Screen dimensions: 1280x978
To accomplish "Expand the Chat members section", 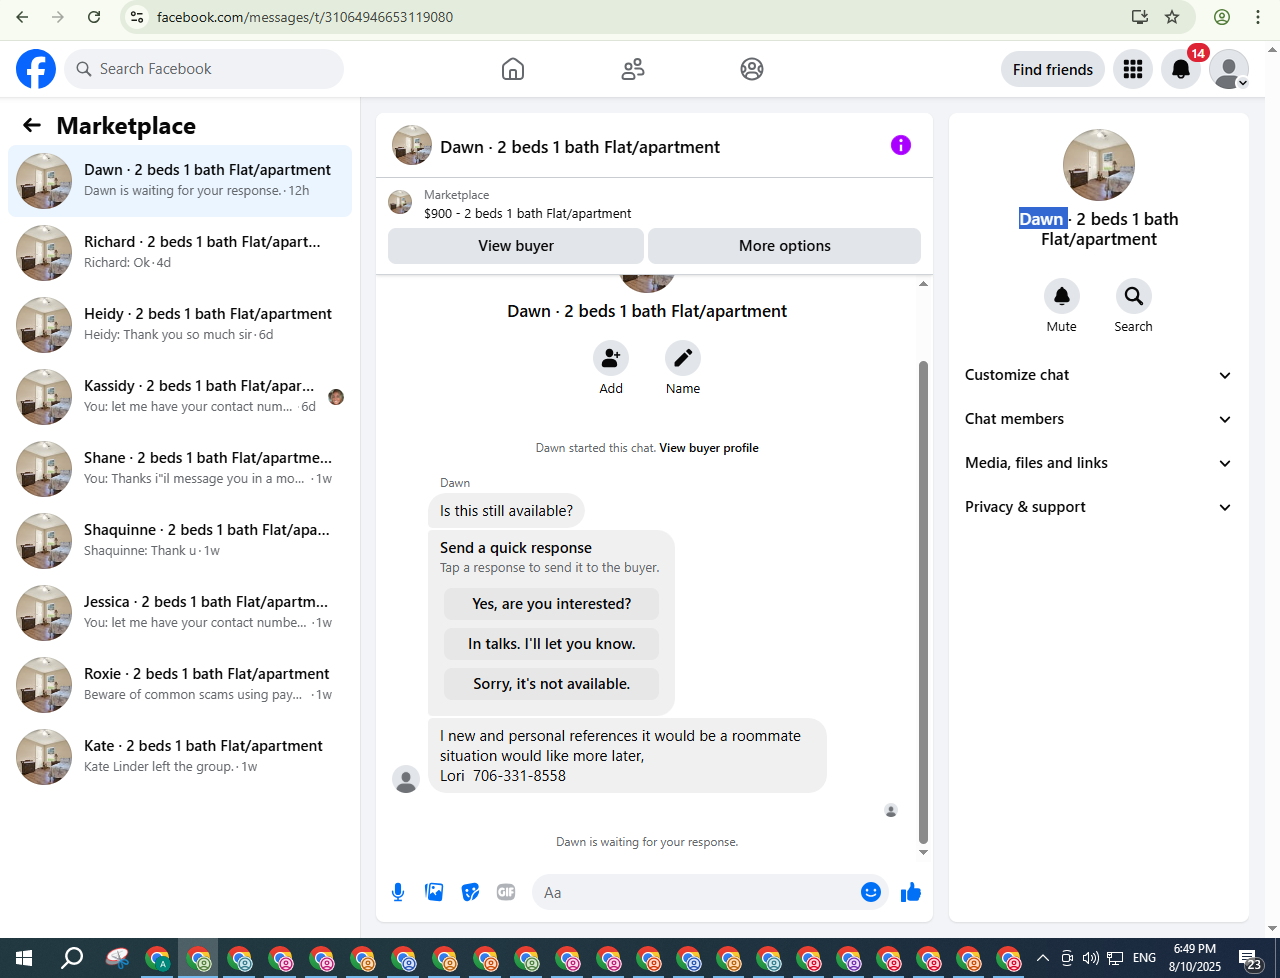I will coord(1098,419).
